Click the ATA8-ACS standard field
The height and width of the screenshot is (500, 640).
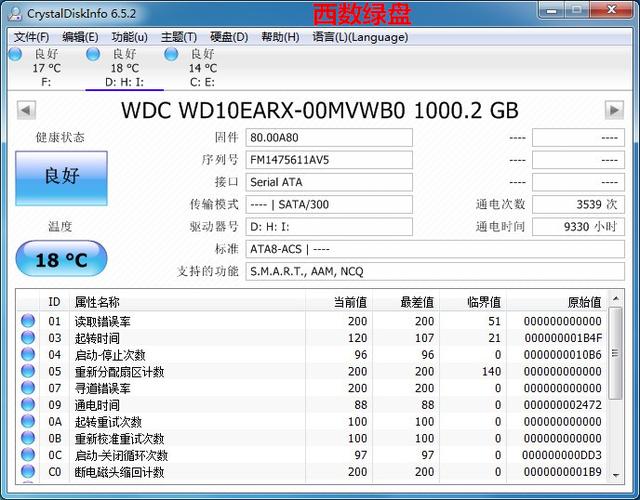tap(435, 249)
